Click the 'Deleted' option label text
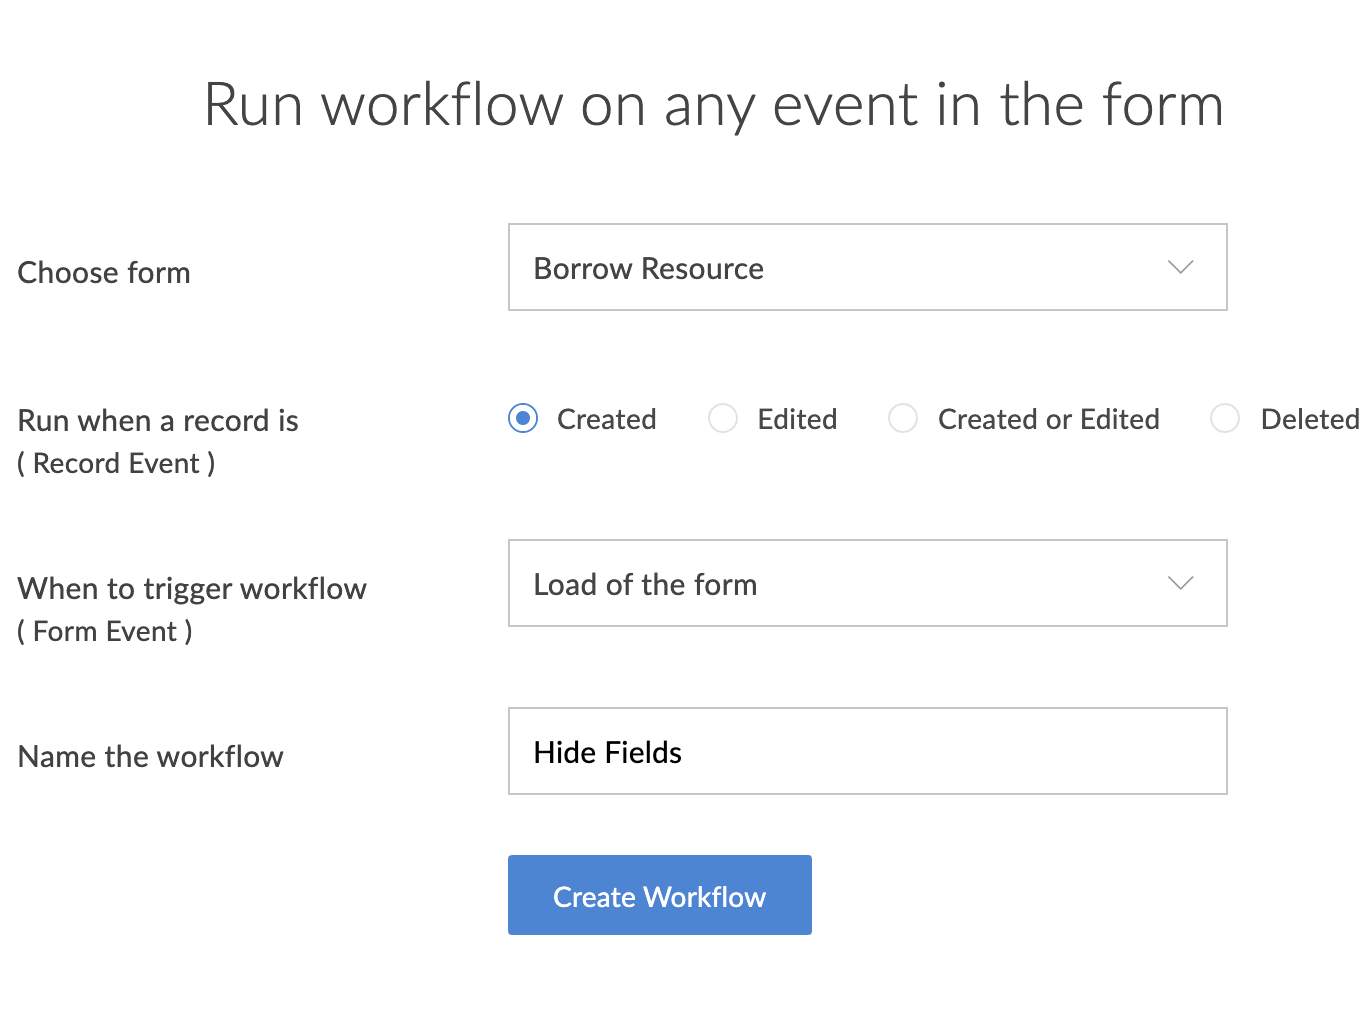Viewport: 1370px width, 1014px height. click(1309, 419)
